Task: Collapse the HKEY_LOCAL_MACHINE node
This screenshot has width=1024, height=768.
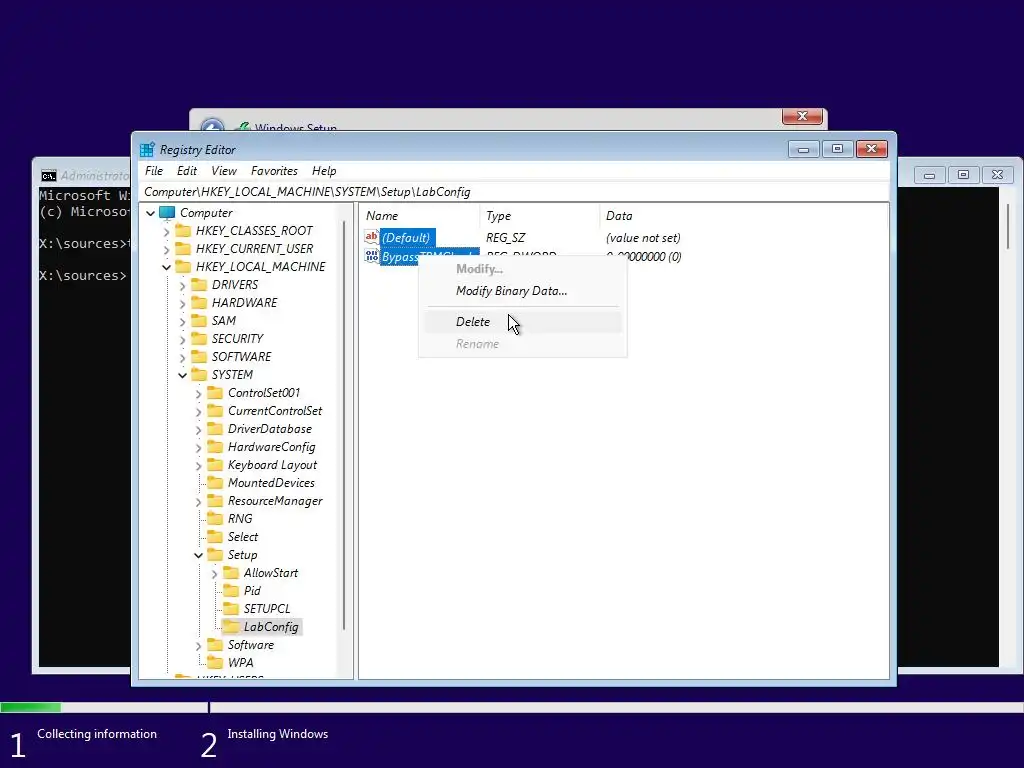Action: click(x=167, y=267)
